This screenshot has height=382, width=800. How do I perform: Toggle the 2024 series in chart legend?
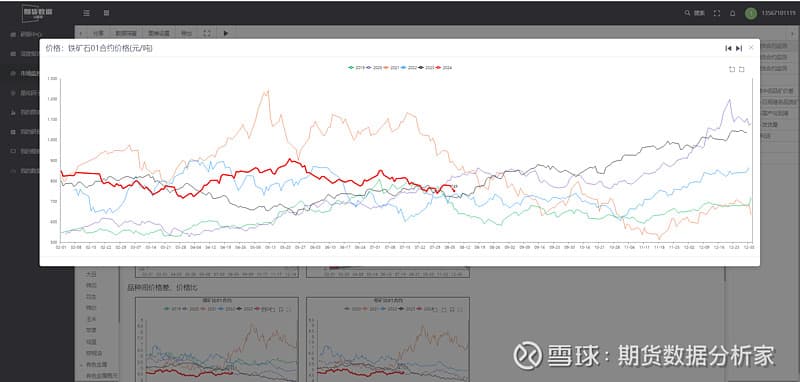coord(444,67)
